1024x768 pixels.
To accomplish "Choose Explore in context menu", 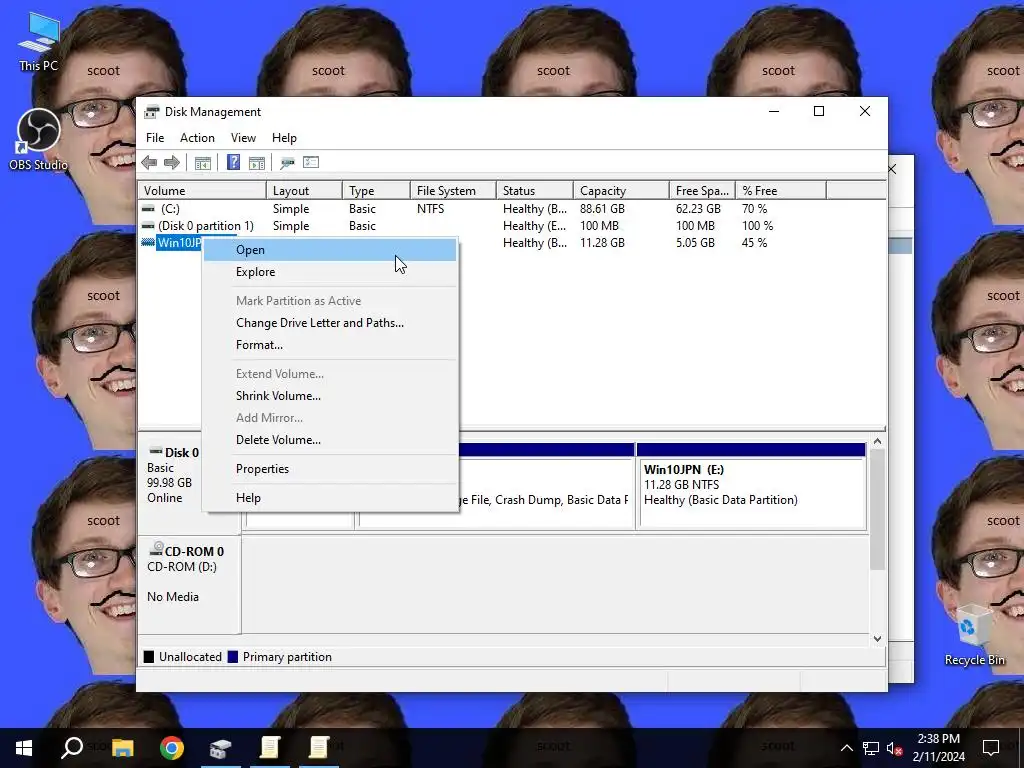I will click(x=330, y=272).
